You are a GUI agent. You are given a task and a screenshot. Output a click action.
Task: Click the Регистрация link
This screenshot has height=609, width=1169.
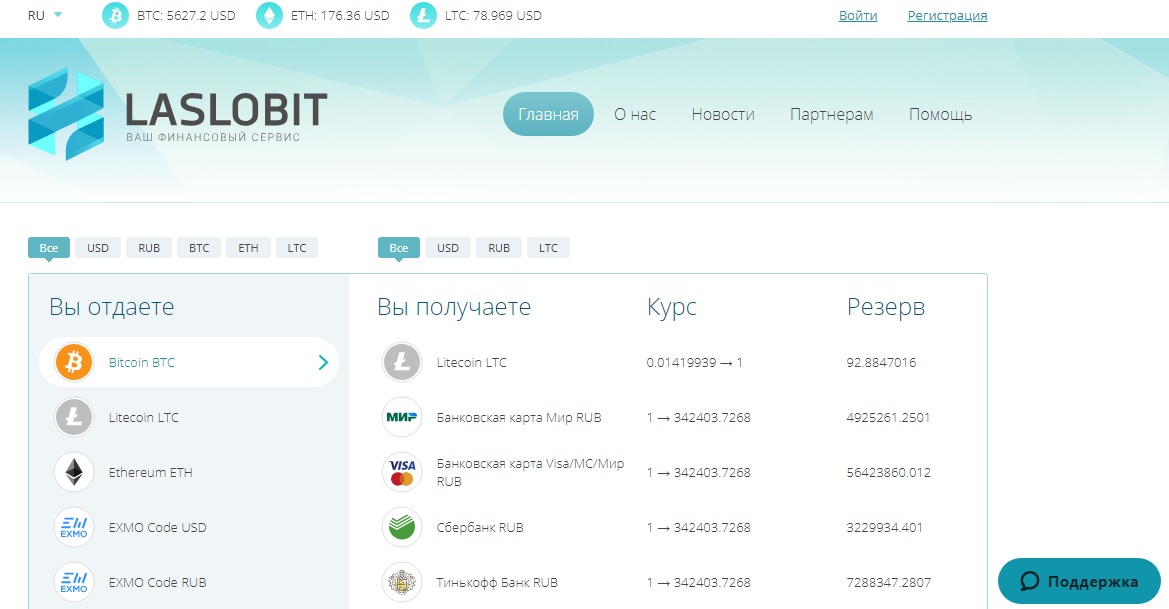click(x=947, y=16)
